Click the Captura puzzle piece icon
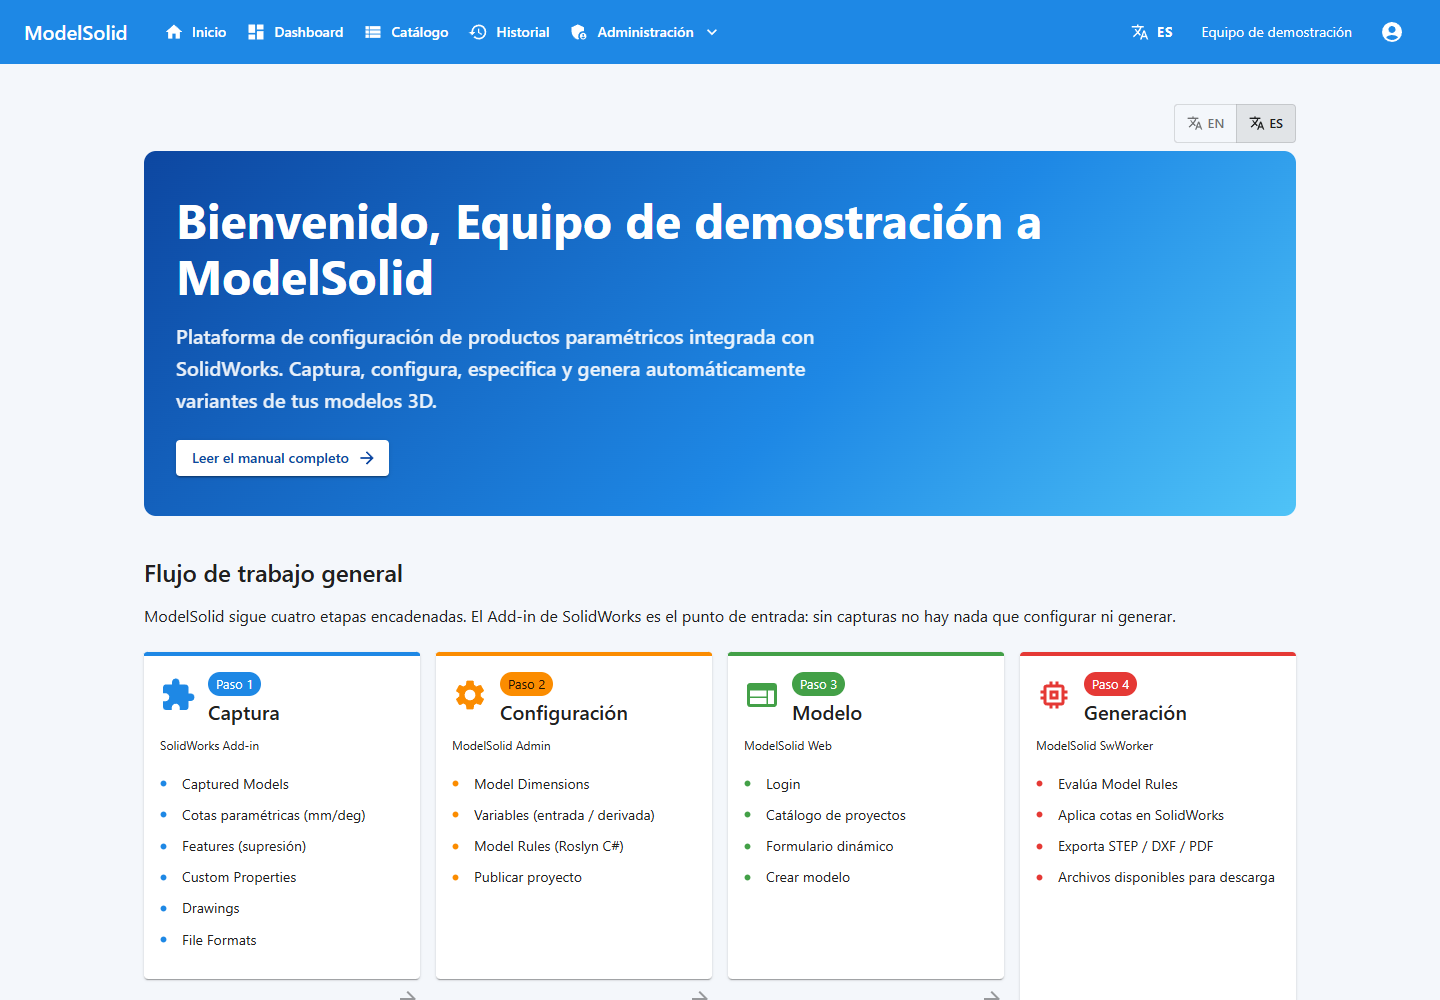Screen dimensions: 1440x1000 [x=178, y=694]
